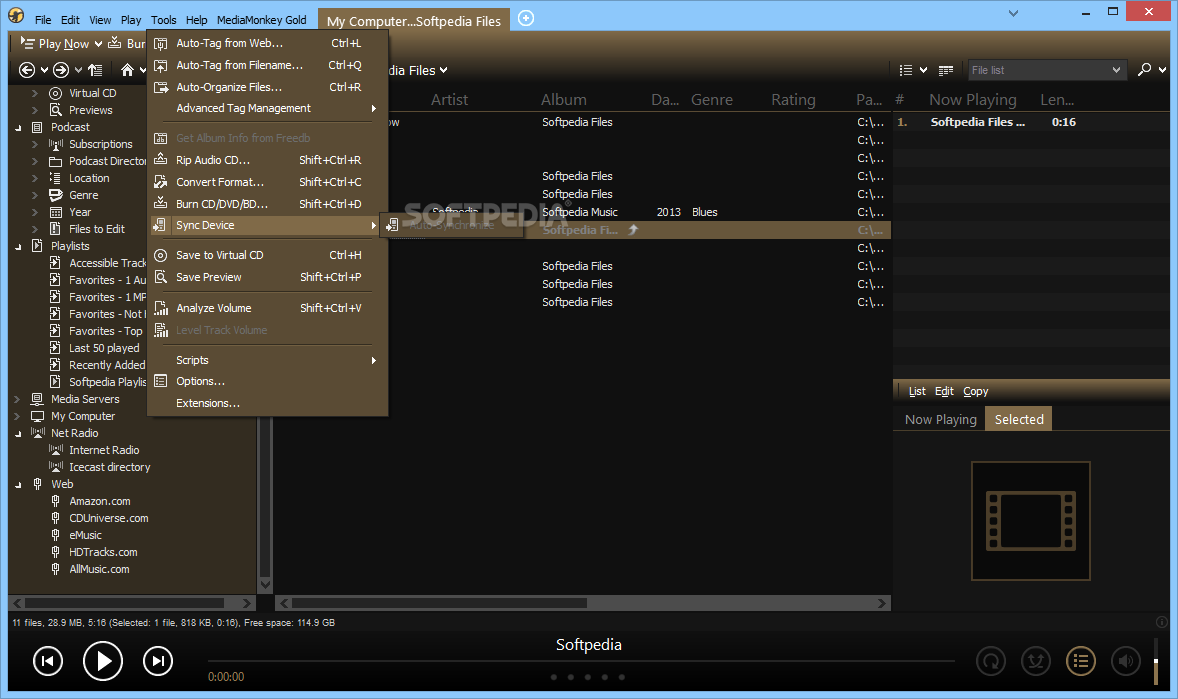Collapse the Playlists tree node

coord(18,247)
